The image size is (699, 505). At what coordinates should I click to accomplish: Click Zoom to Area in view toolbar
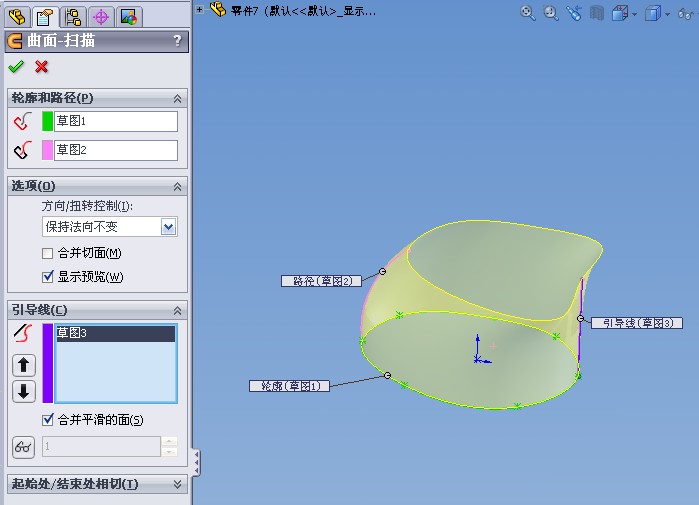coord(551,13)
